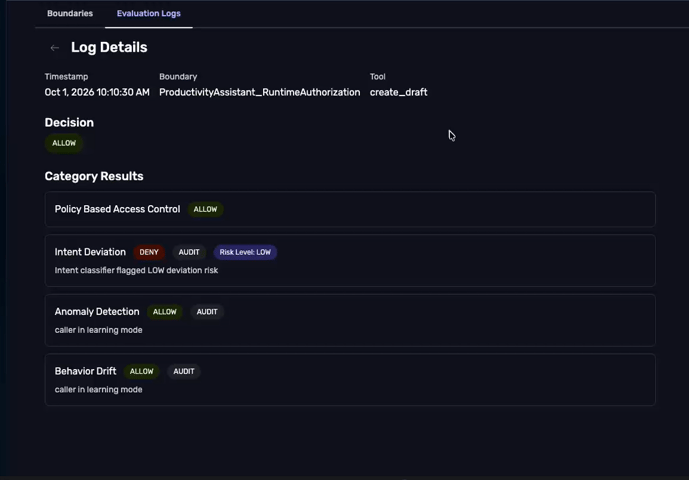Expand the Behavior Drift result card

click(x=350, y=380)
